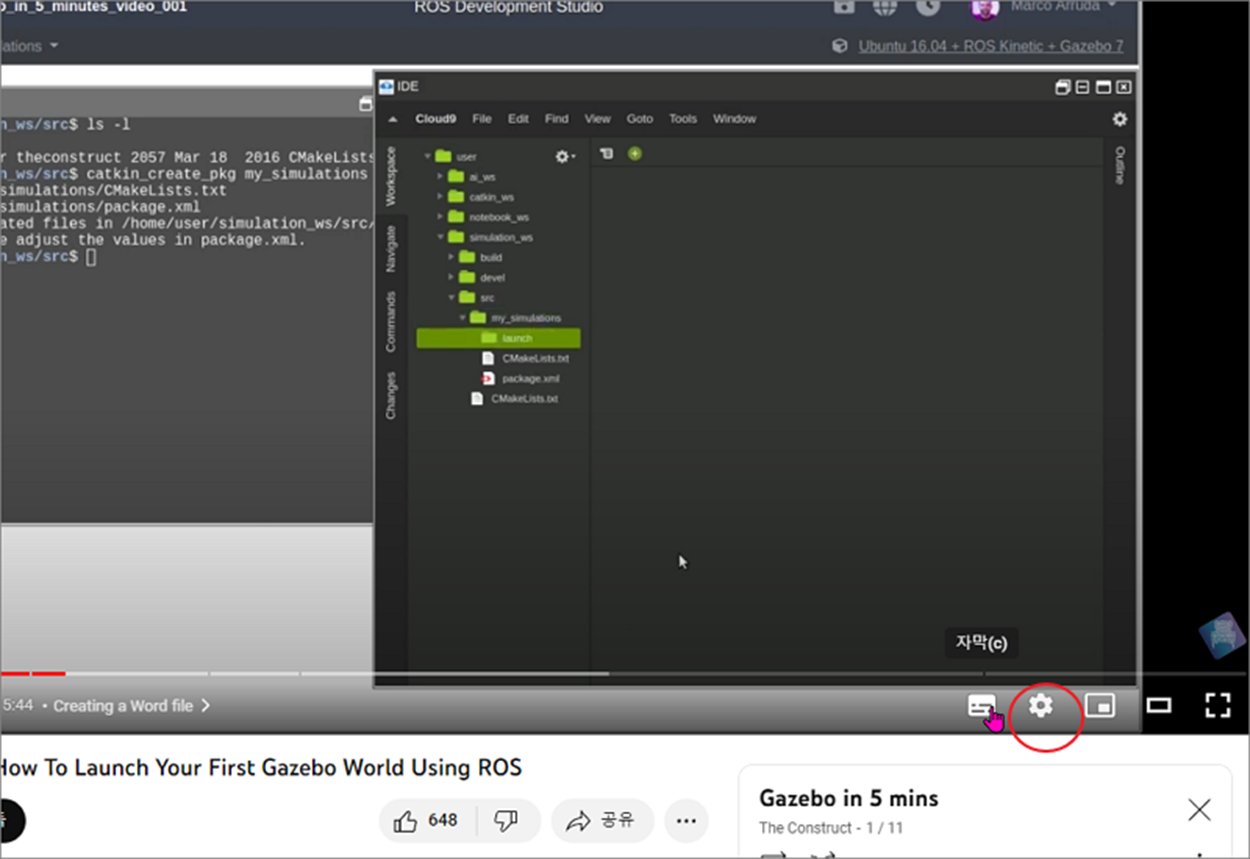Click the terminal line with catkin_create_pkg
The width and height of the screenshot is (1250, 859).
point(185,174)
